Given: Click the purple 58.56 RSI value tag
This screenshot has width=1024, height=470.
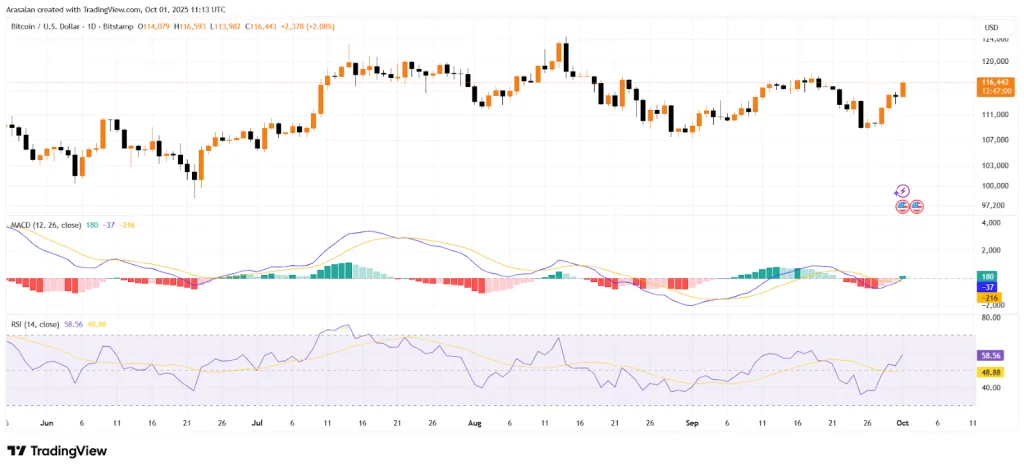Looking at the screenshot, I should (991, 355).
